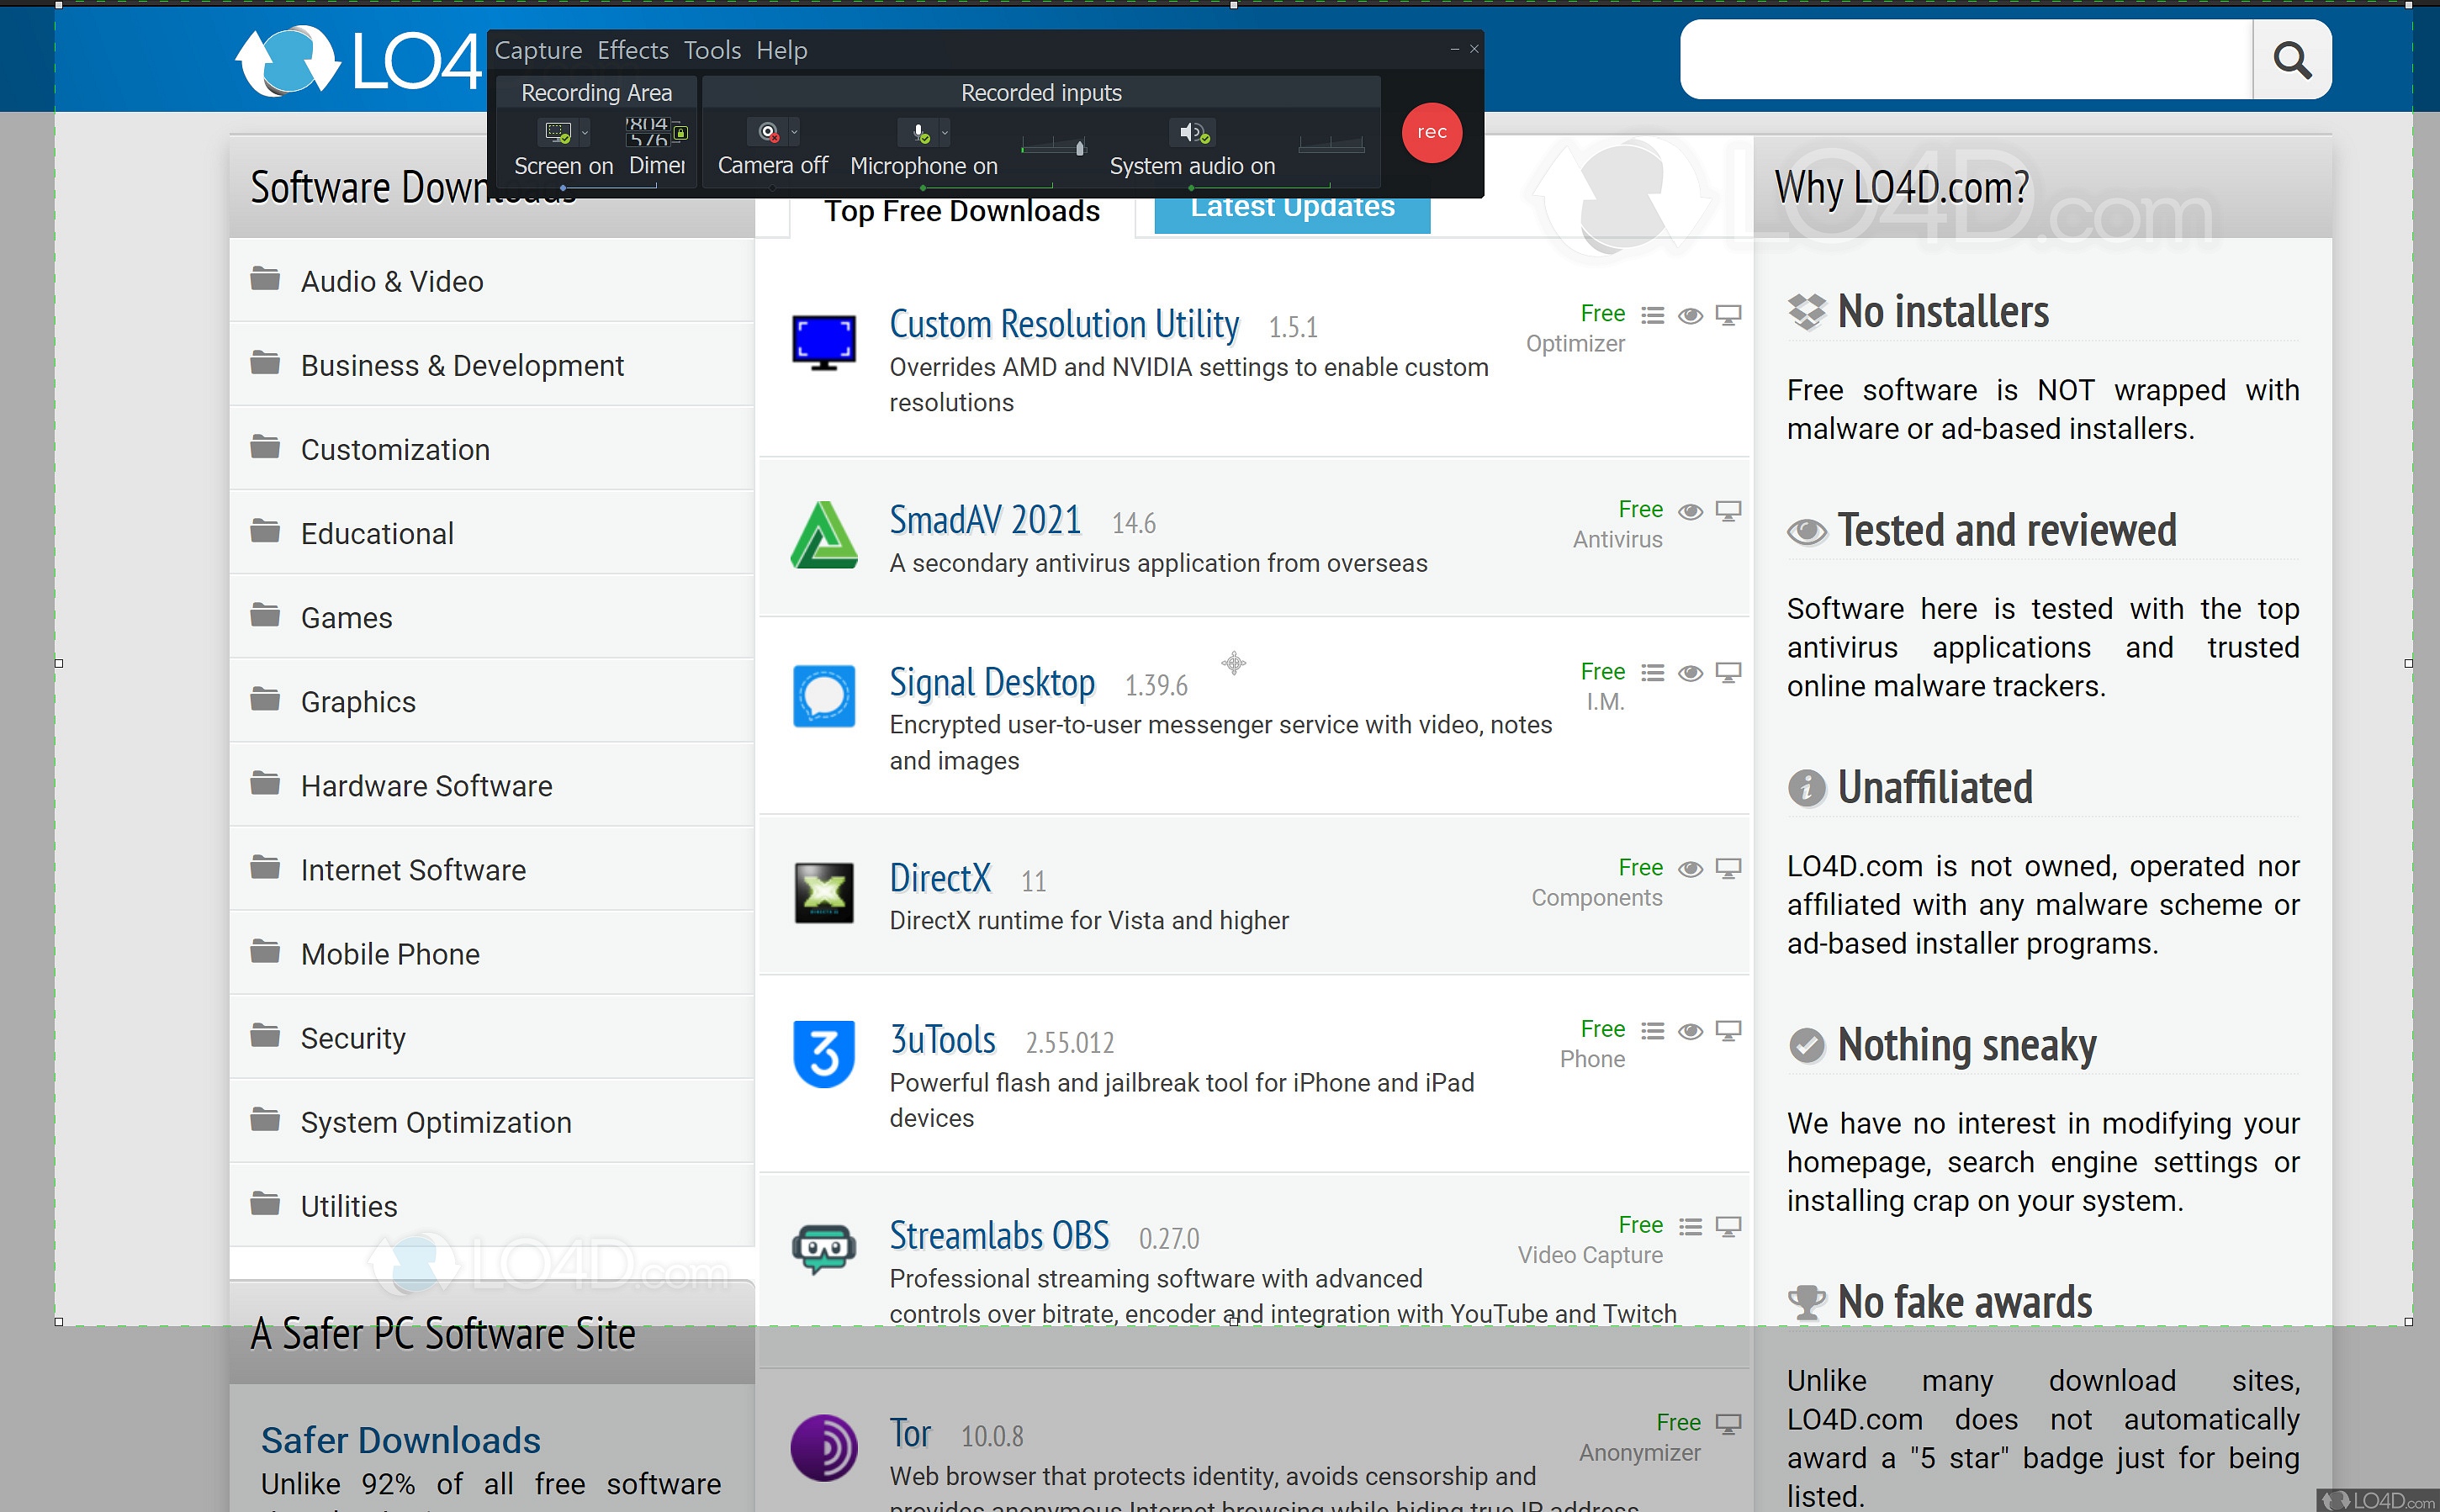The image size is (2440, 1512).
Task: Turn on the Camera input
Action: (767, 133)
